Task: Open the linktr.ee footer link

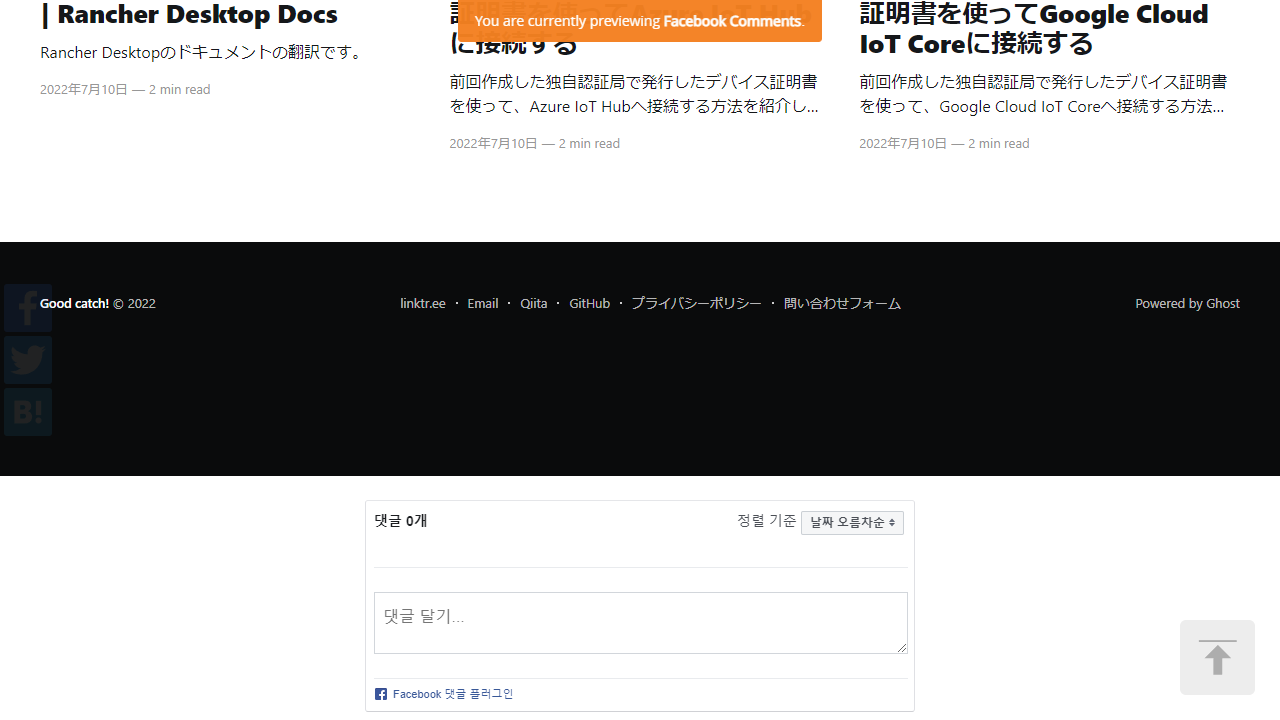Action: point(423,304)
